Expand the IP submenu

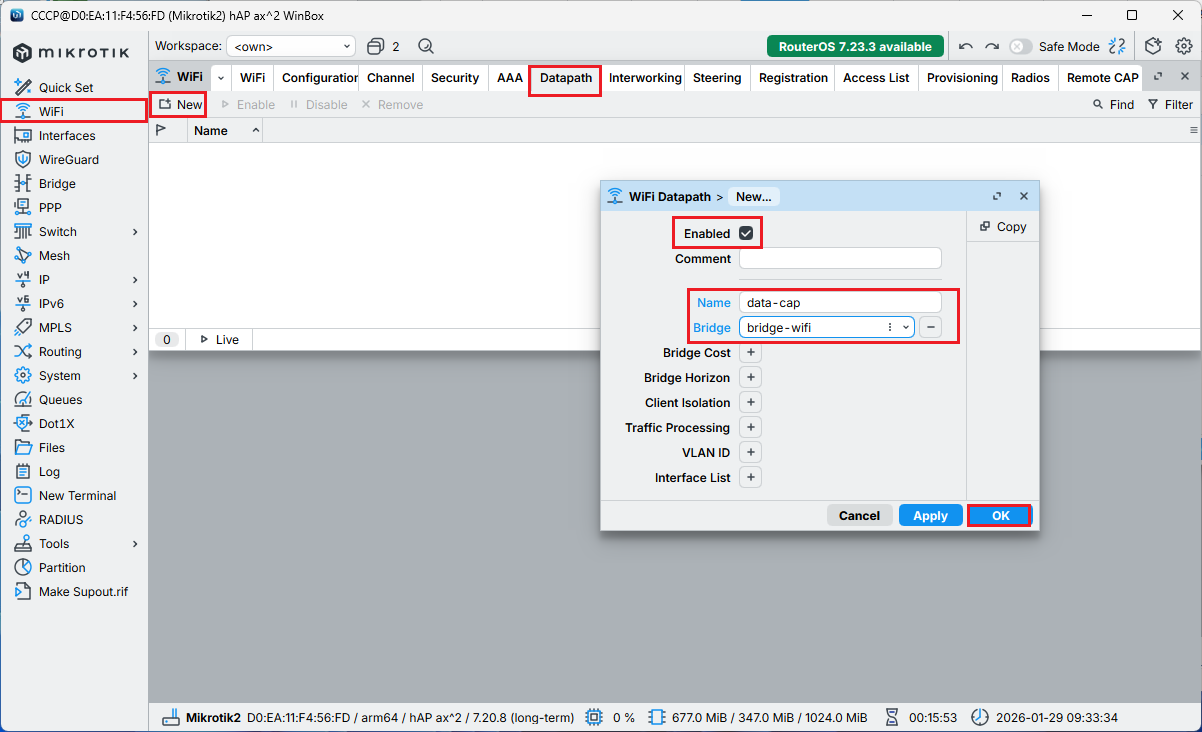point(135,280)
